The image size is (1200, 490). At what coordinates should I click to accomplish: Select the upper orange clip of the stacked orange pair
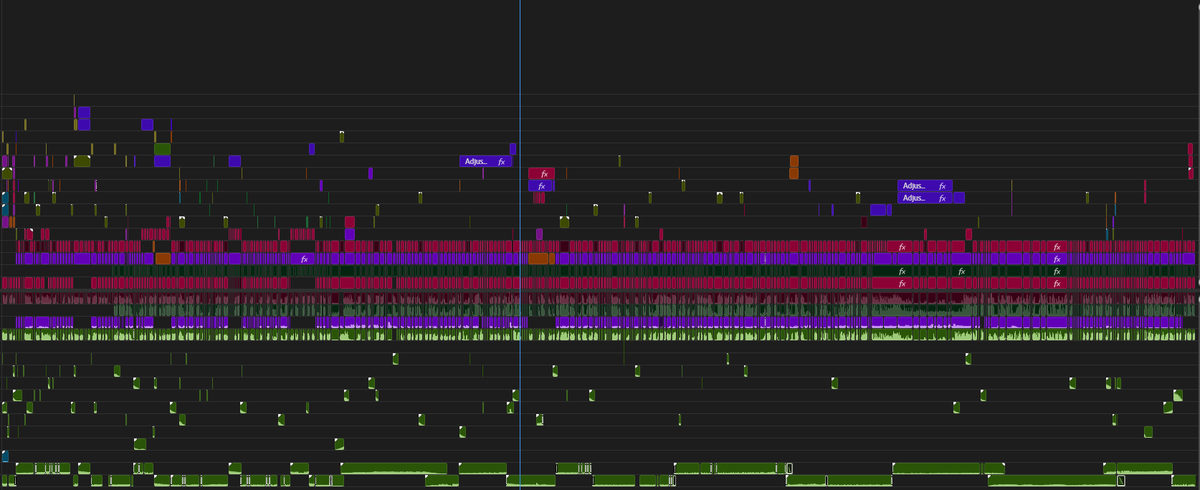pyautogui.click(x=794, y=161)
